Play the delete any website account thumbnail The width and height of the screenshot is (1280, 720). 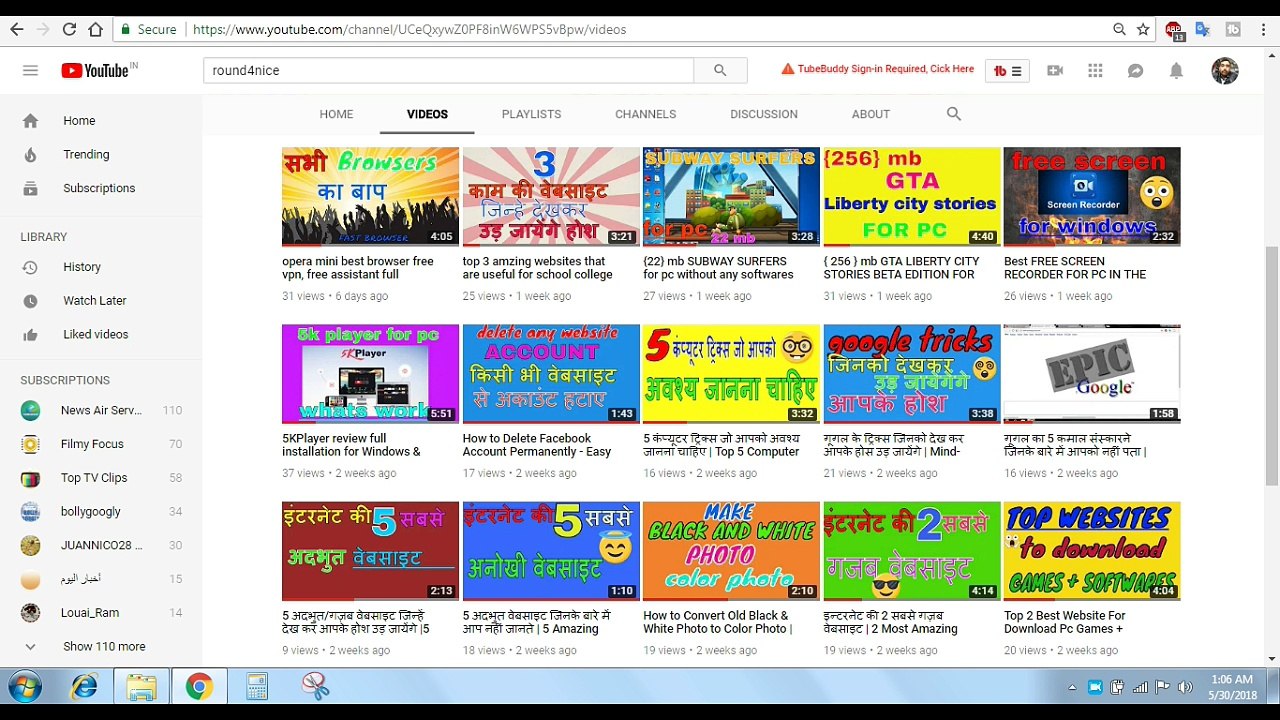pos(551,373)
